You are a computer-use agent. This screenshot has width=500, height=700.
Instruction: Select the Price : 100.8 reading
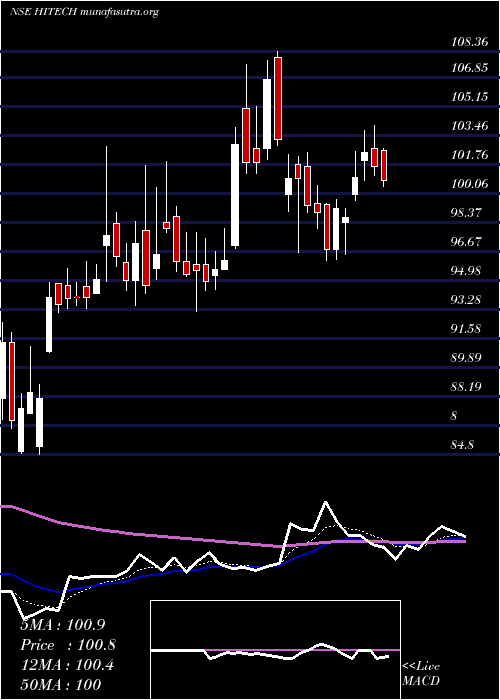[x=68, y=645]
